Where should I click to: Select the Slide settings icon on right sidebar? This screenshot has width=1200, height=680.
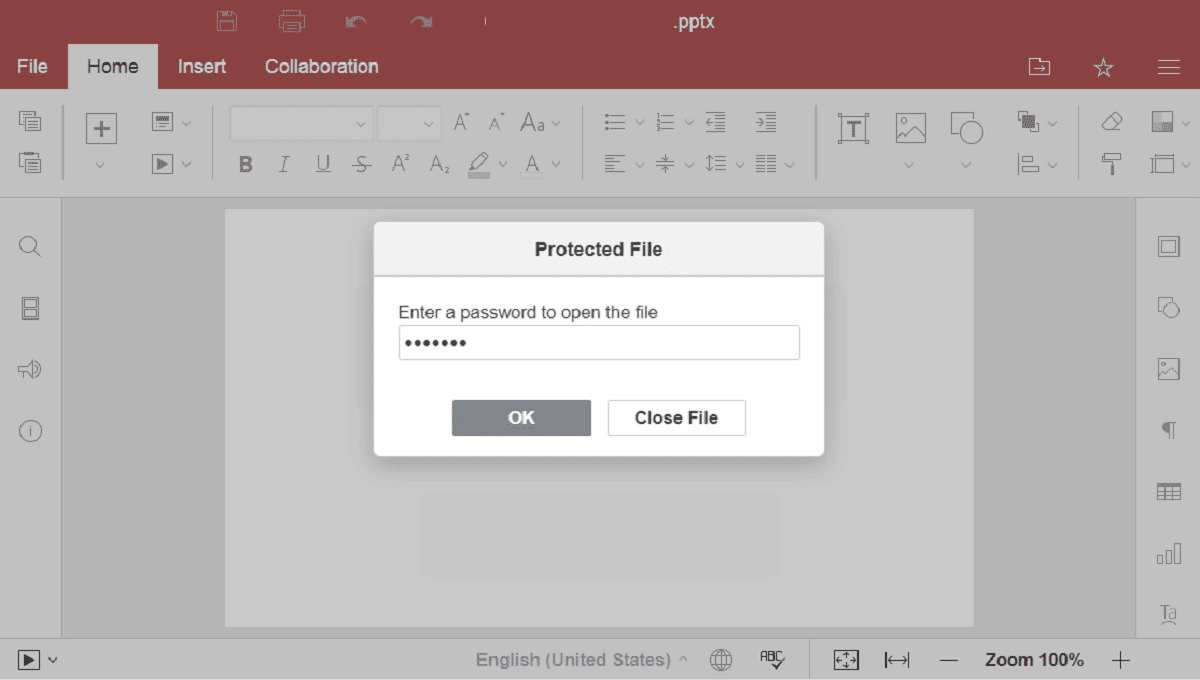tap(1169, 246)
